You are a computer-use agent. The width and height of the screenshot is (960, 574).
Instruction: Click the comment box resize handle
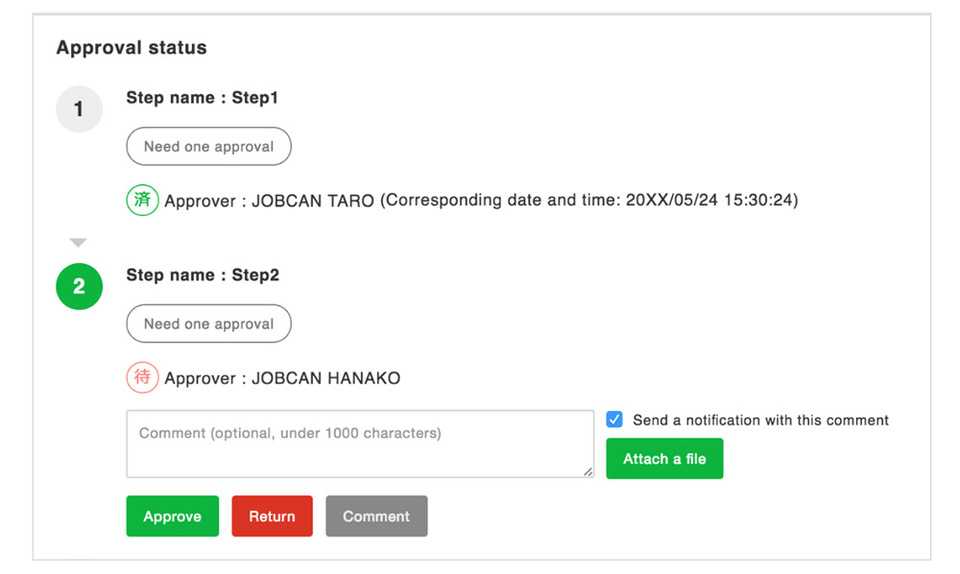587,471
